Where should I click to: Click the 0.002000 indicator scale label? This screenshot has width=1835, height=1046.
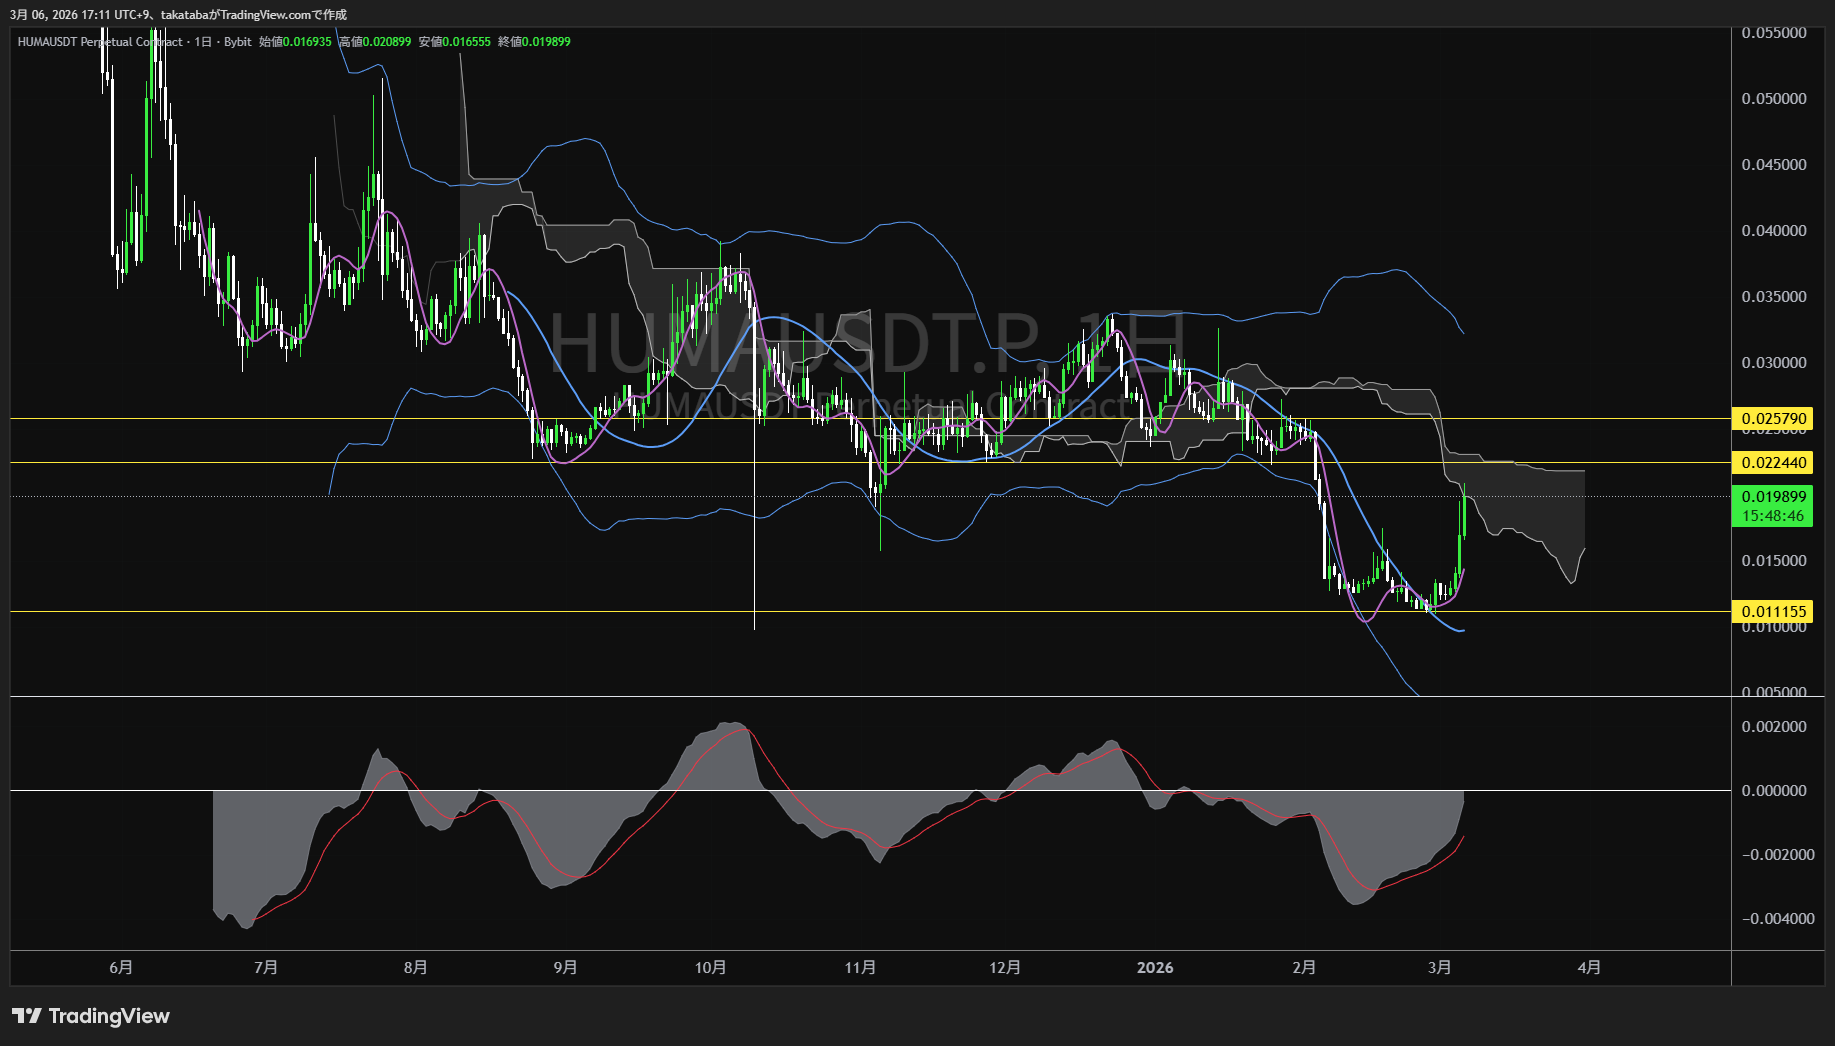point(1773,727)
